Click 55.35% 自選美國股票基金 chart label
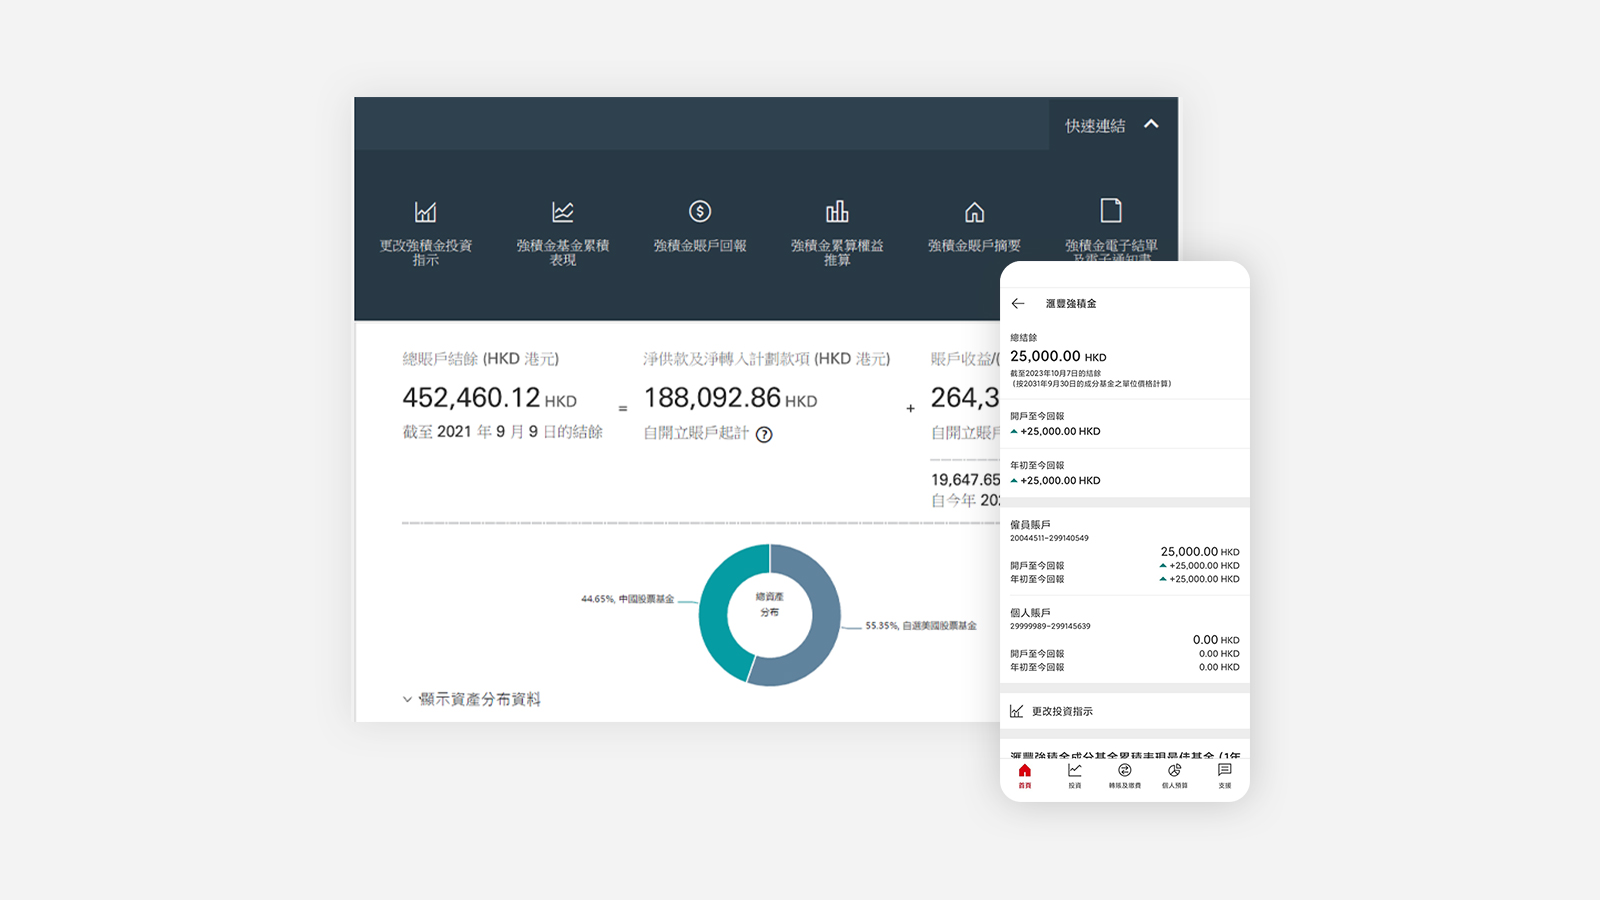 point(921,626)
